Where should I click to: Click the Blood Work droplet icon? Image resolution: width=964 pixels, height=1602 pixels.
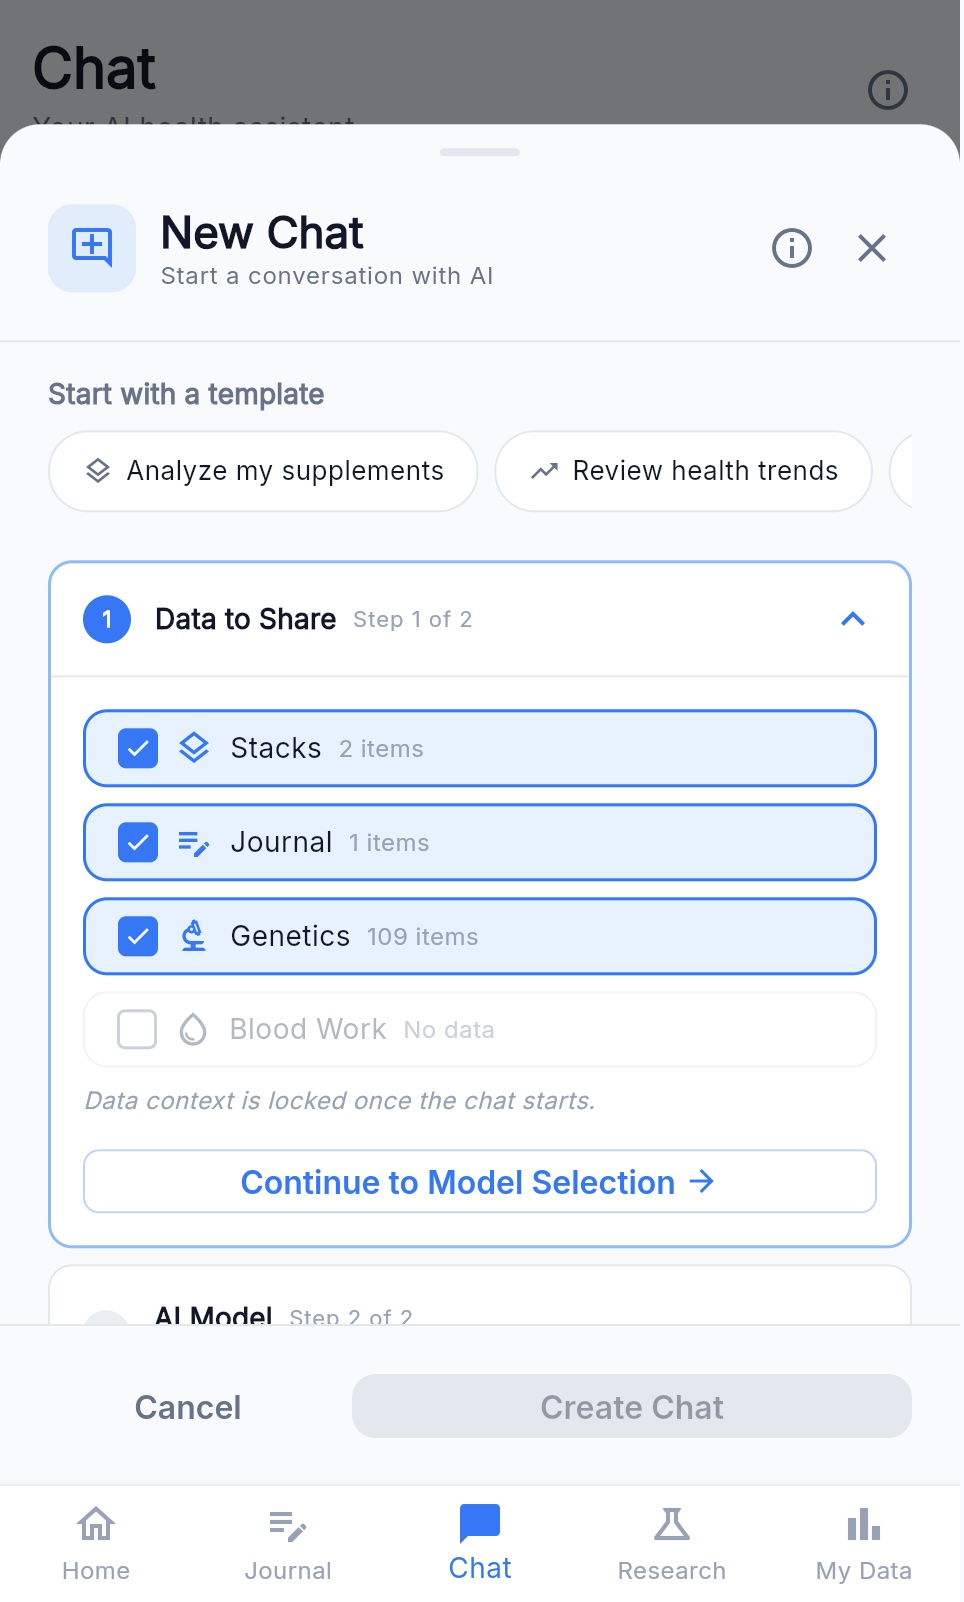194,1029
